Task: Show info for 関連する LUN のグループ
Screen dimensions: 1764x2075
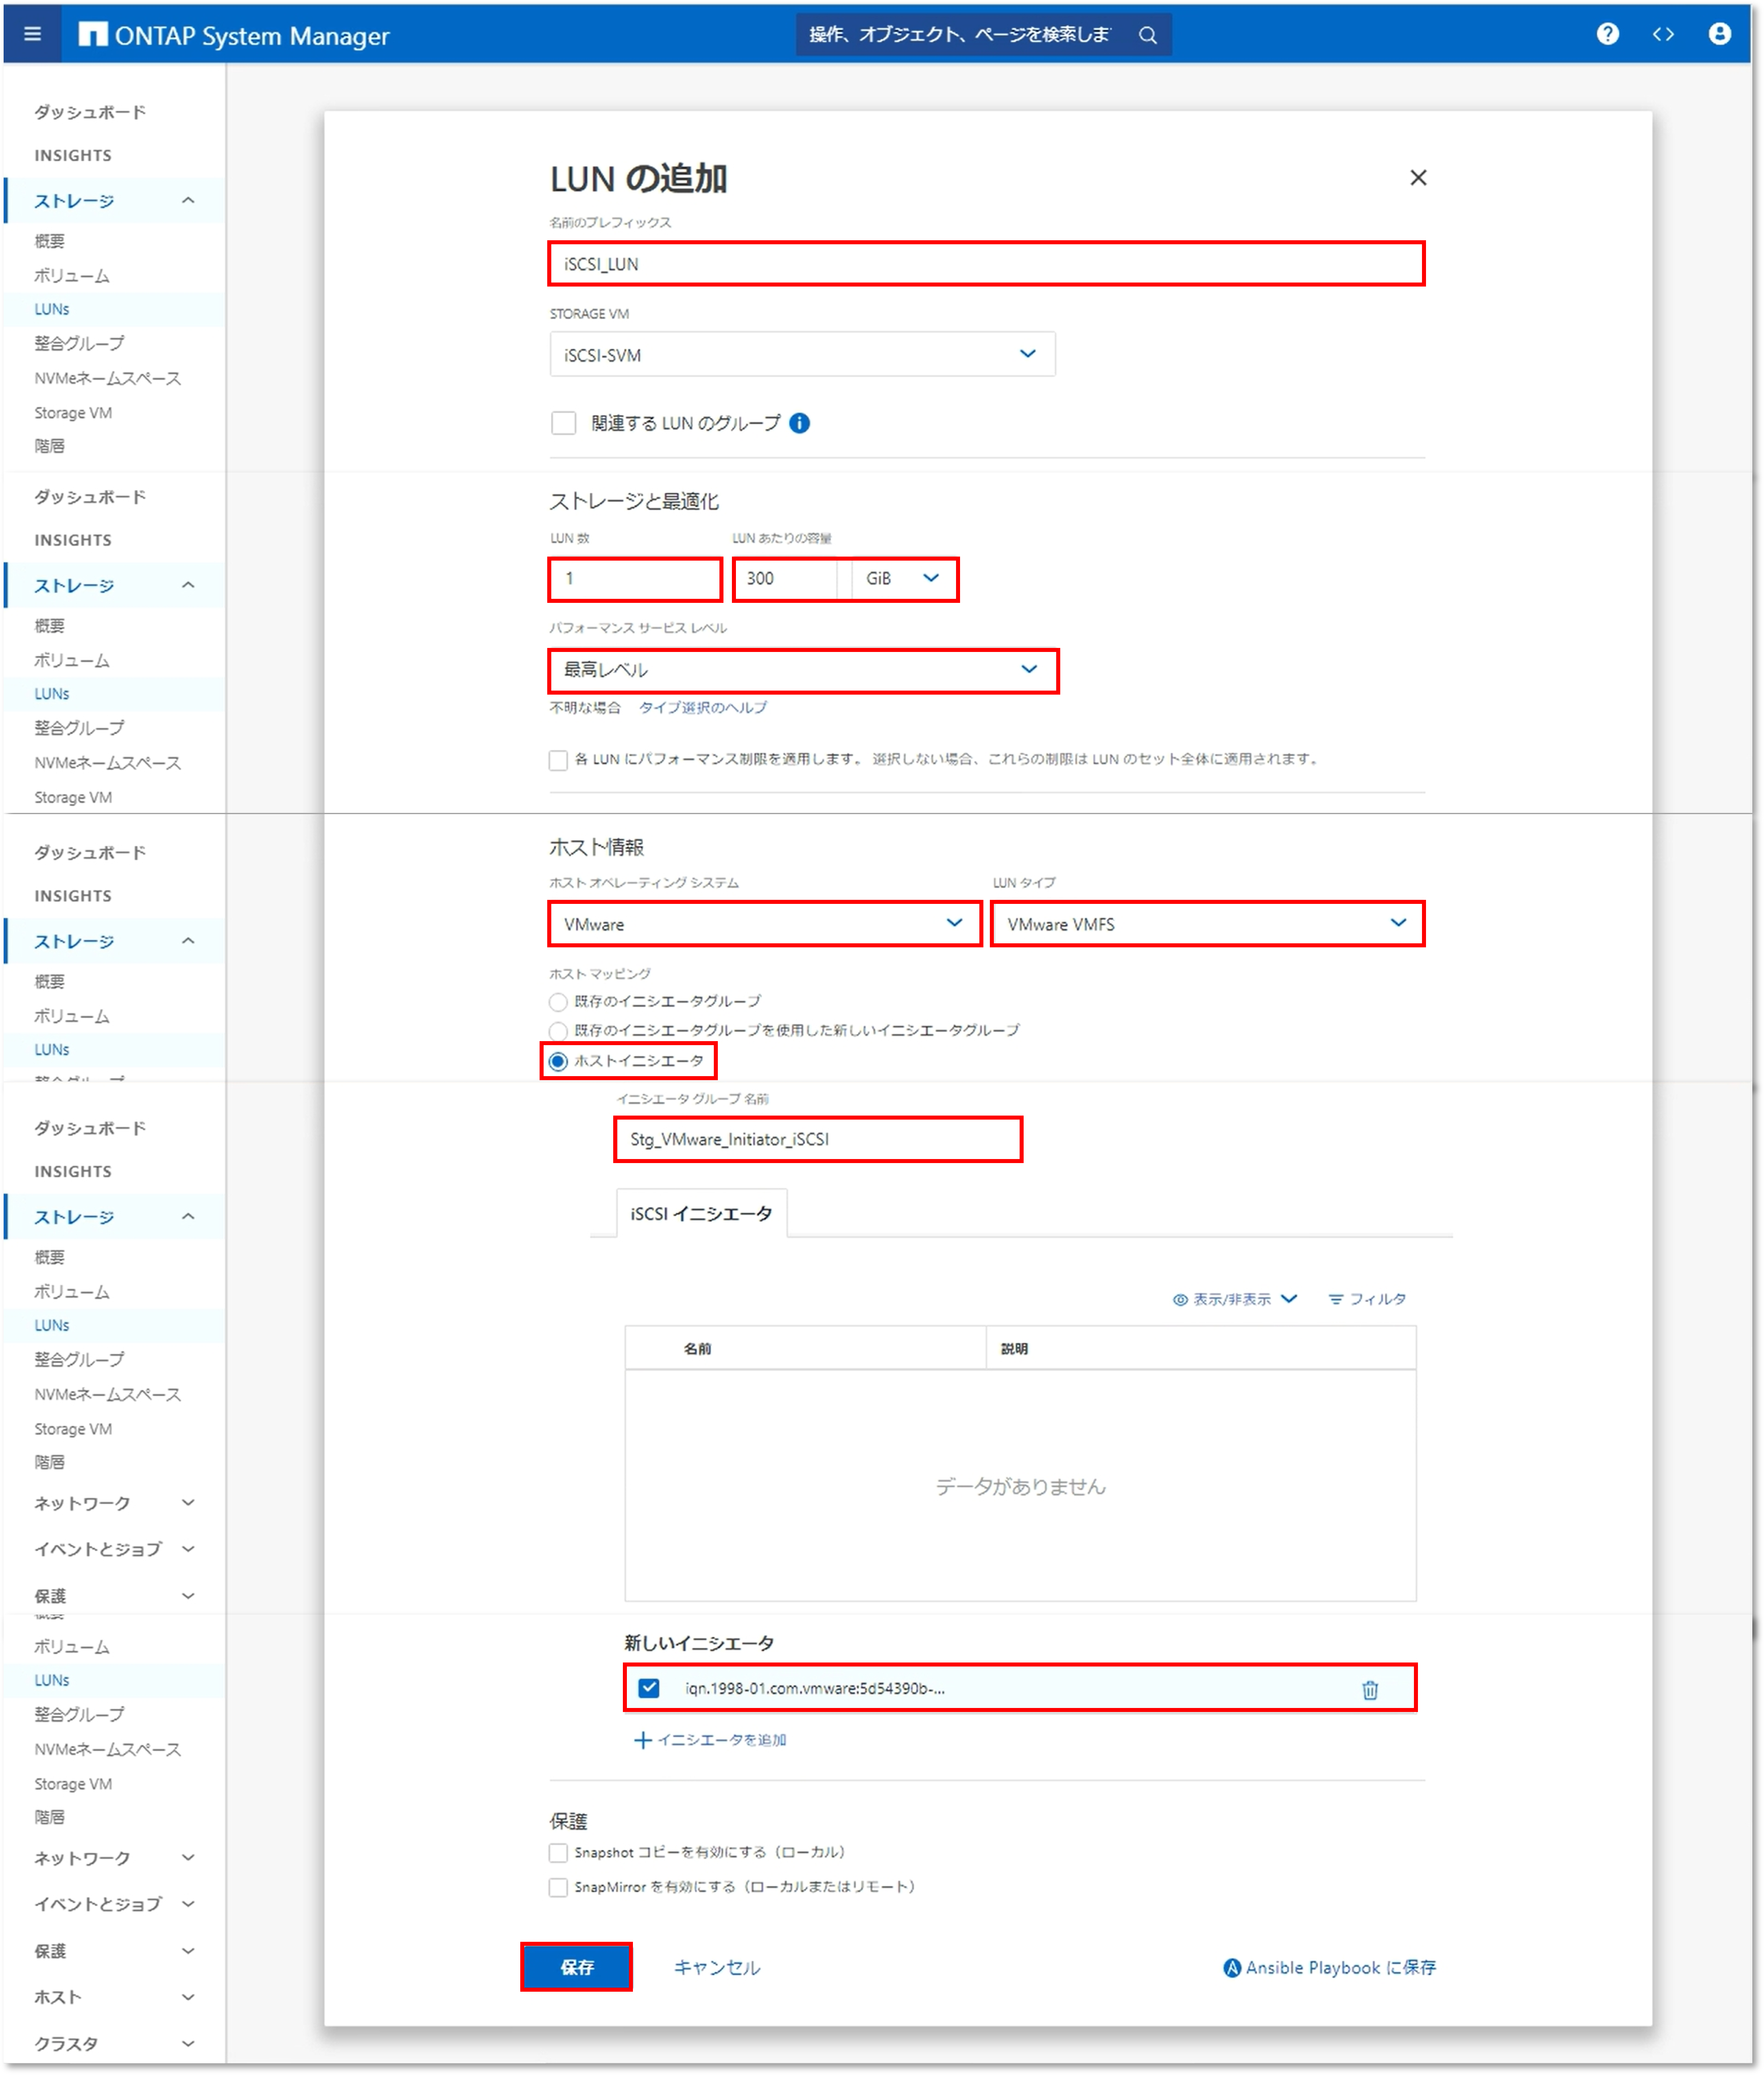Action: pos(799,423)
